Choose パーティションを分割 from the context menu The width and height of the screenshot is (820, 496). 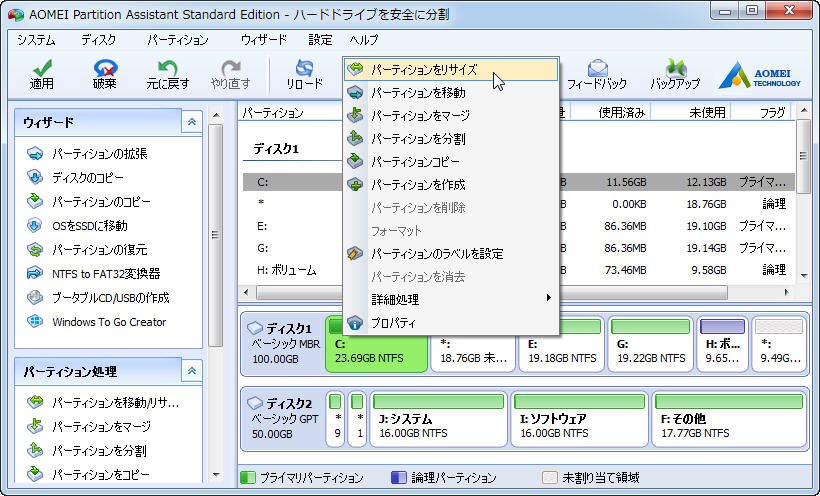point(451,139)
